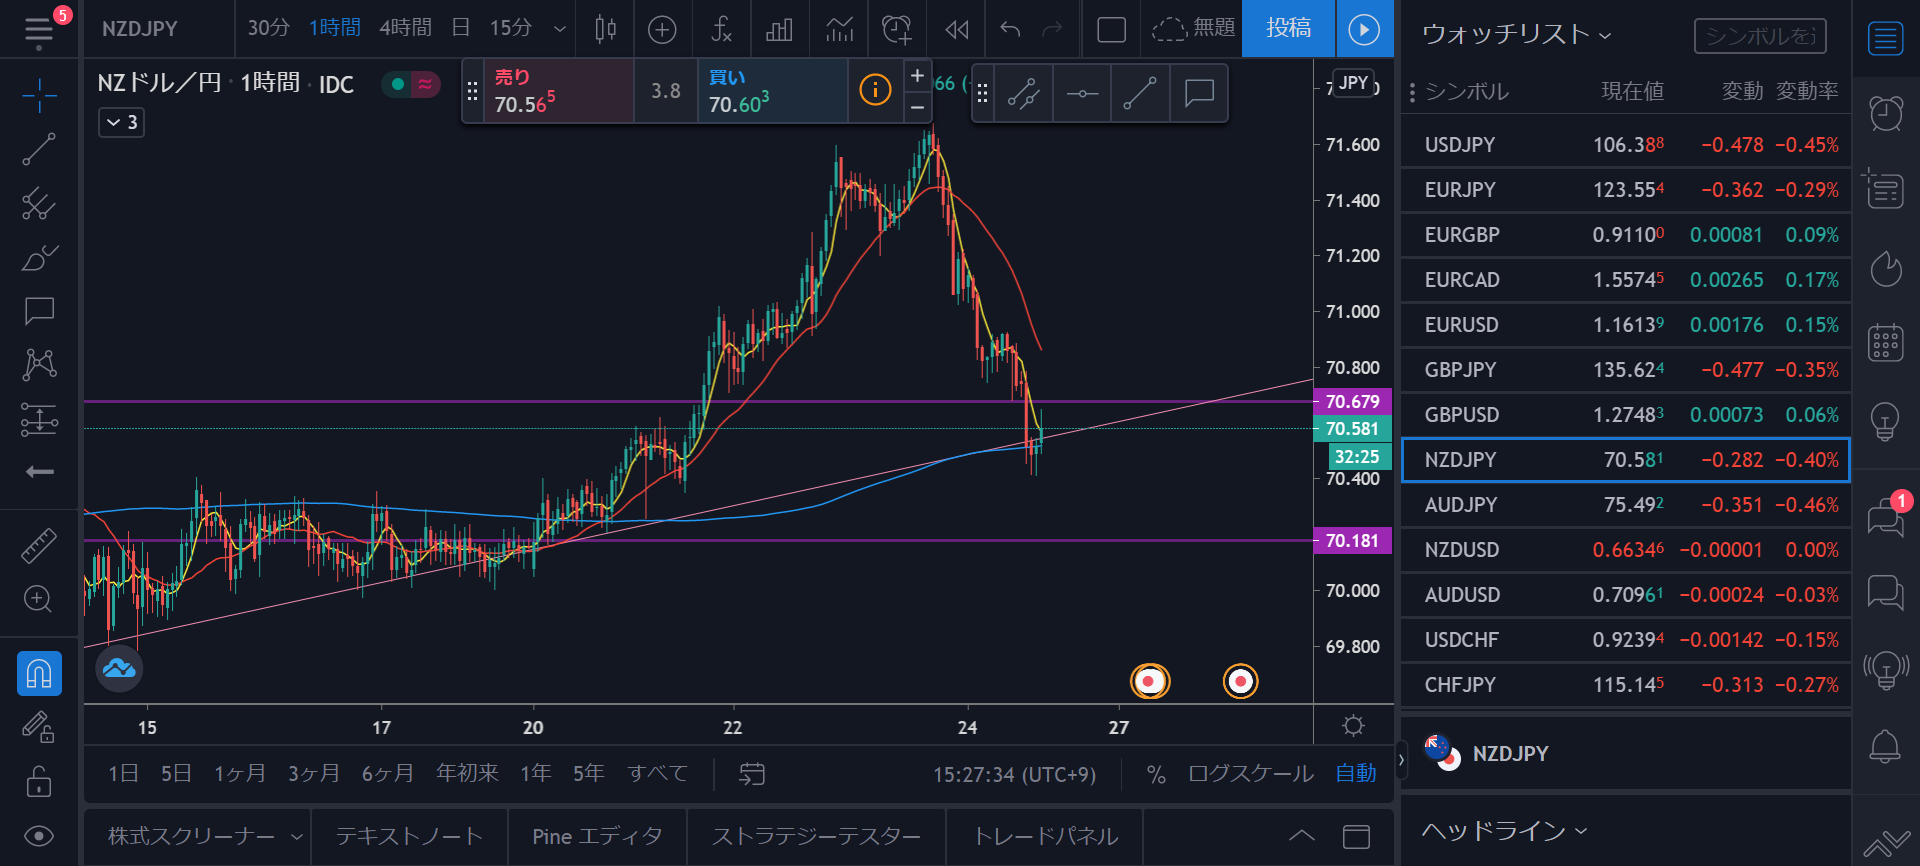Screen dimensions: 1920x866
Task: Open the economic calendar panel icon
Action: [x=1886, y=343]
